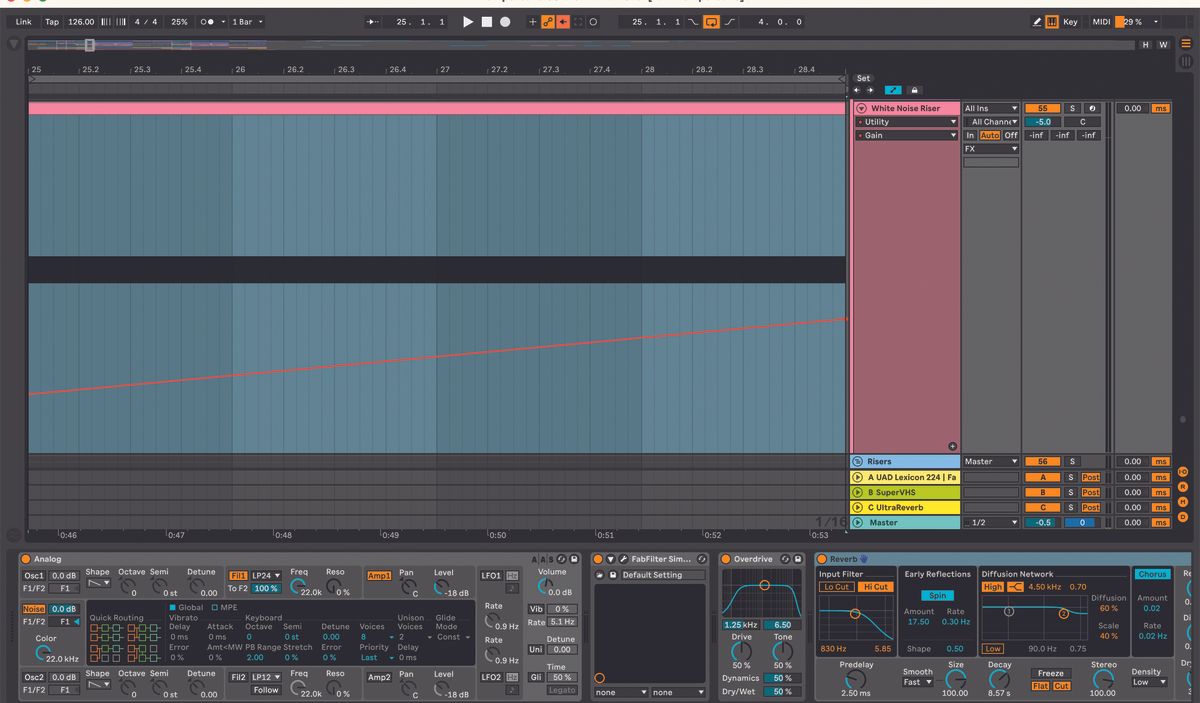Set monitor to Off on White Noise Riser
This screenshot has height=703, width=1200.
click(x=1011, y=135)
